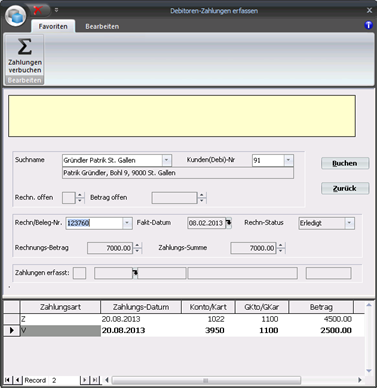Go to the next record button
Image resolution: width=377 pixels, height=388 pixels.
pos(84,380)
